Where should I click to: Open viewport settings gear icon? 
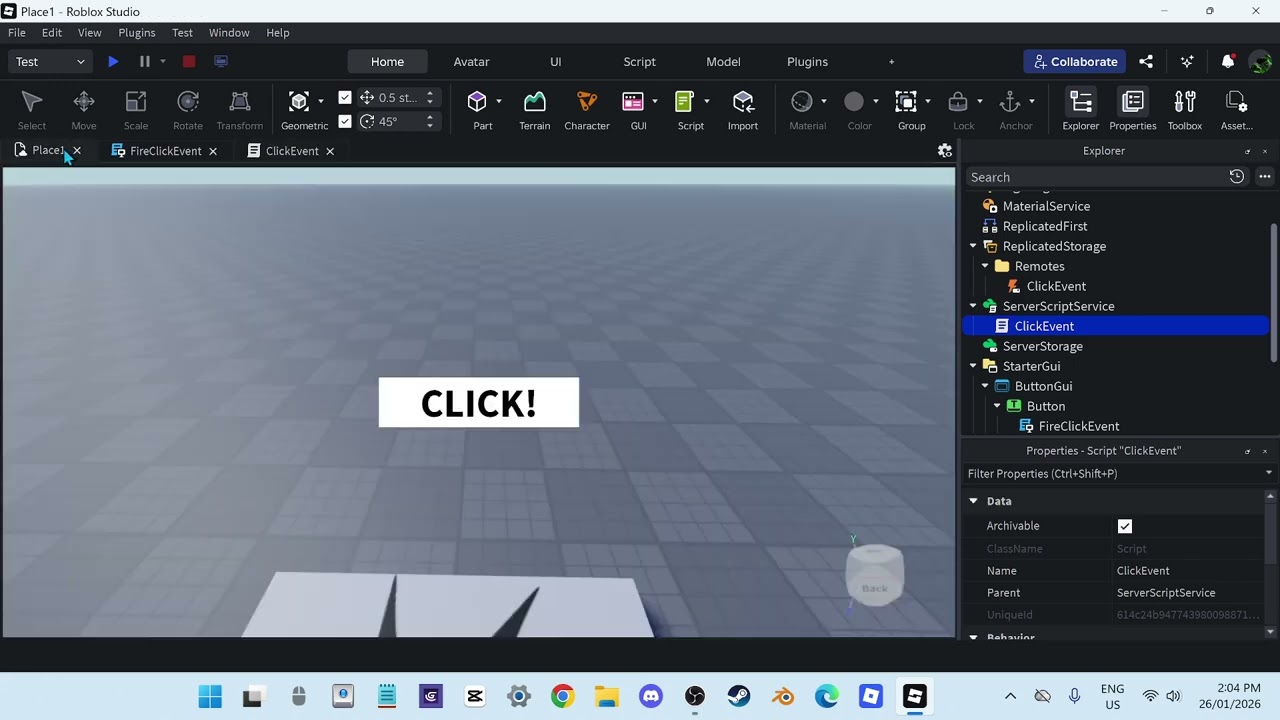[944, 151]
